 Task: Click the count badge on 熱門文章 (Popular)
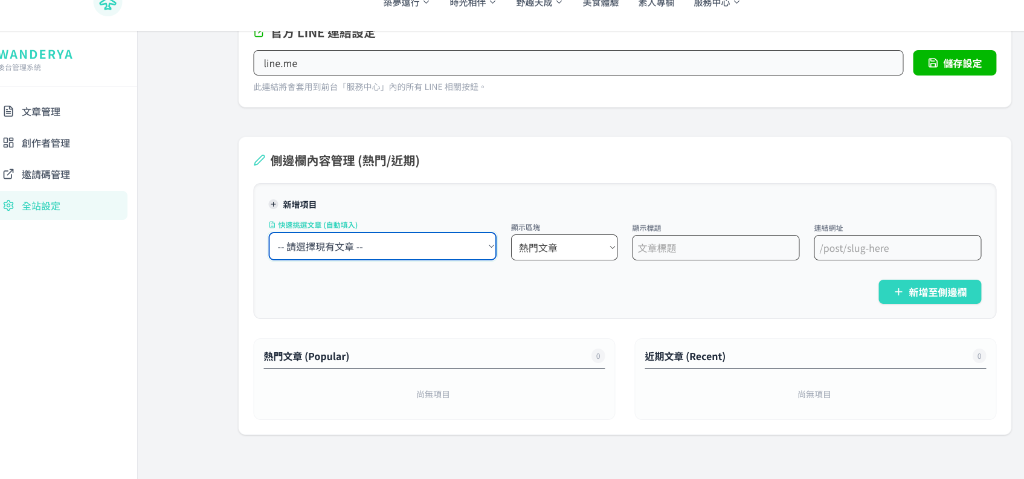pyautogui.click(x=597, y=356)
